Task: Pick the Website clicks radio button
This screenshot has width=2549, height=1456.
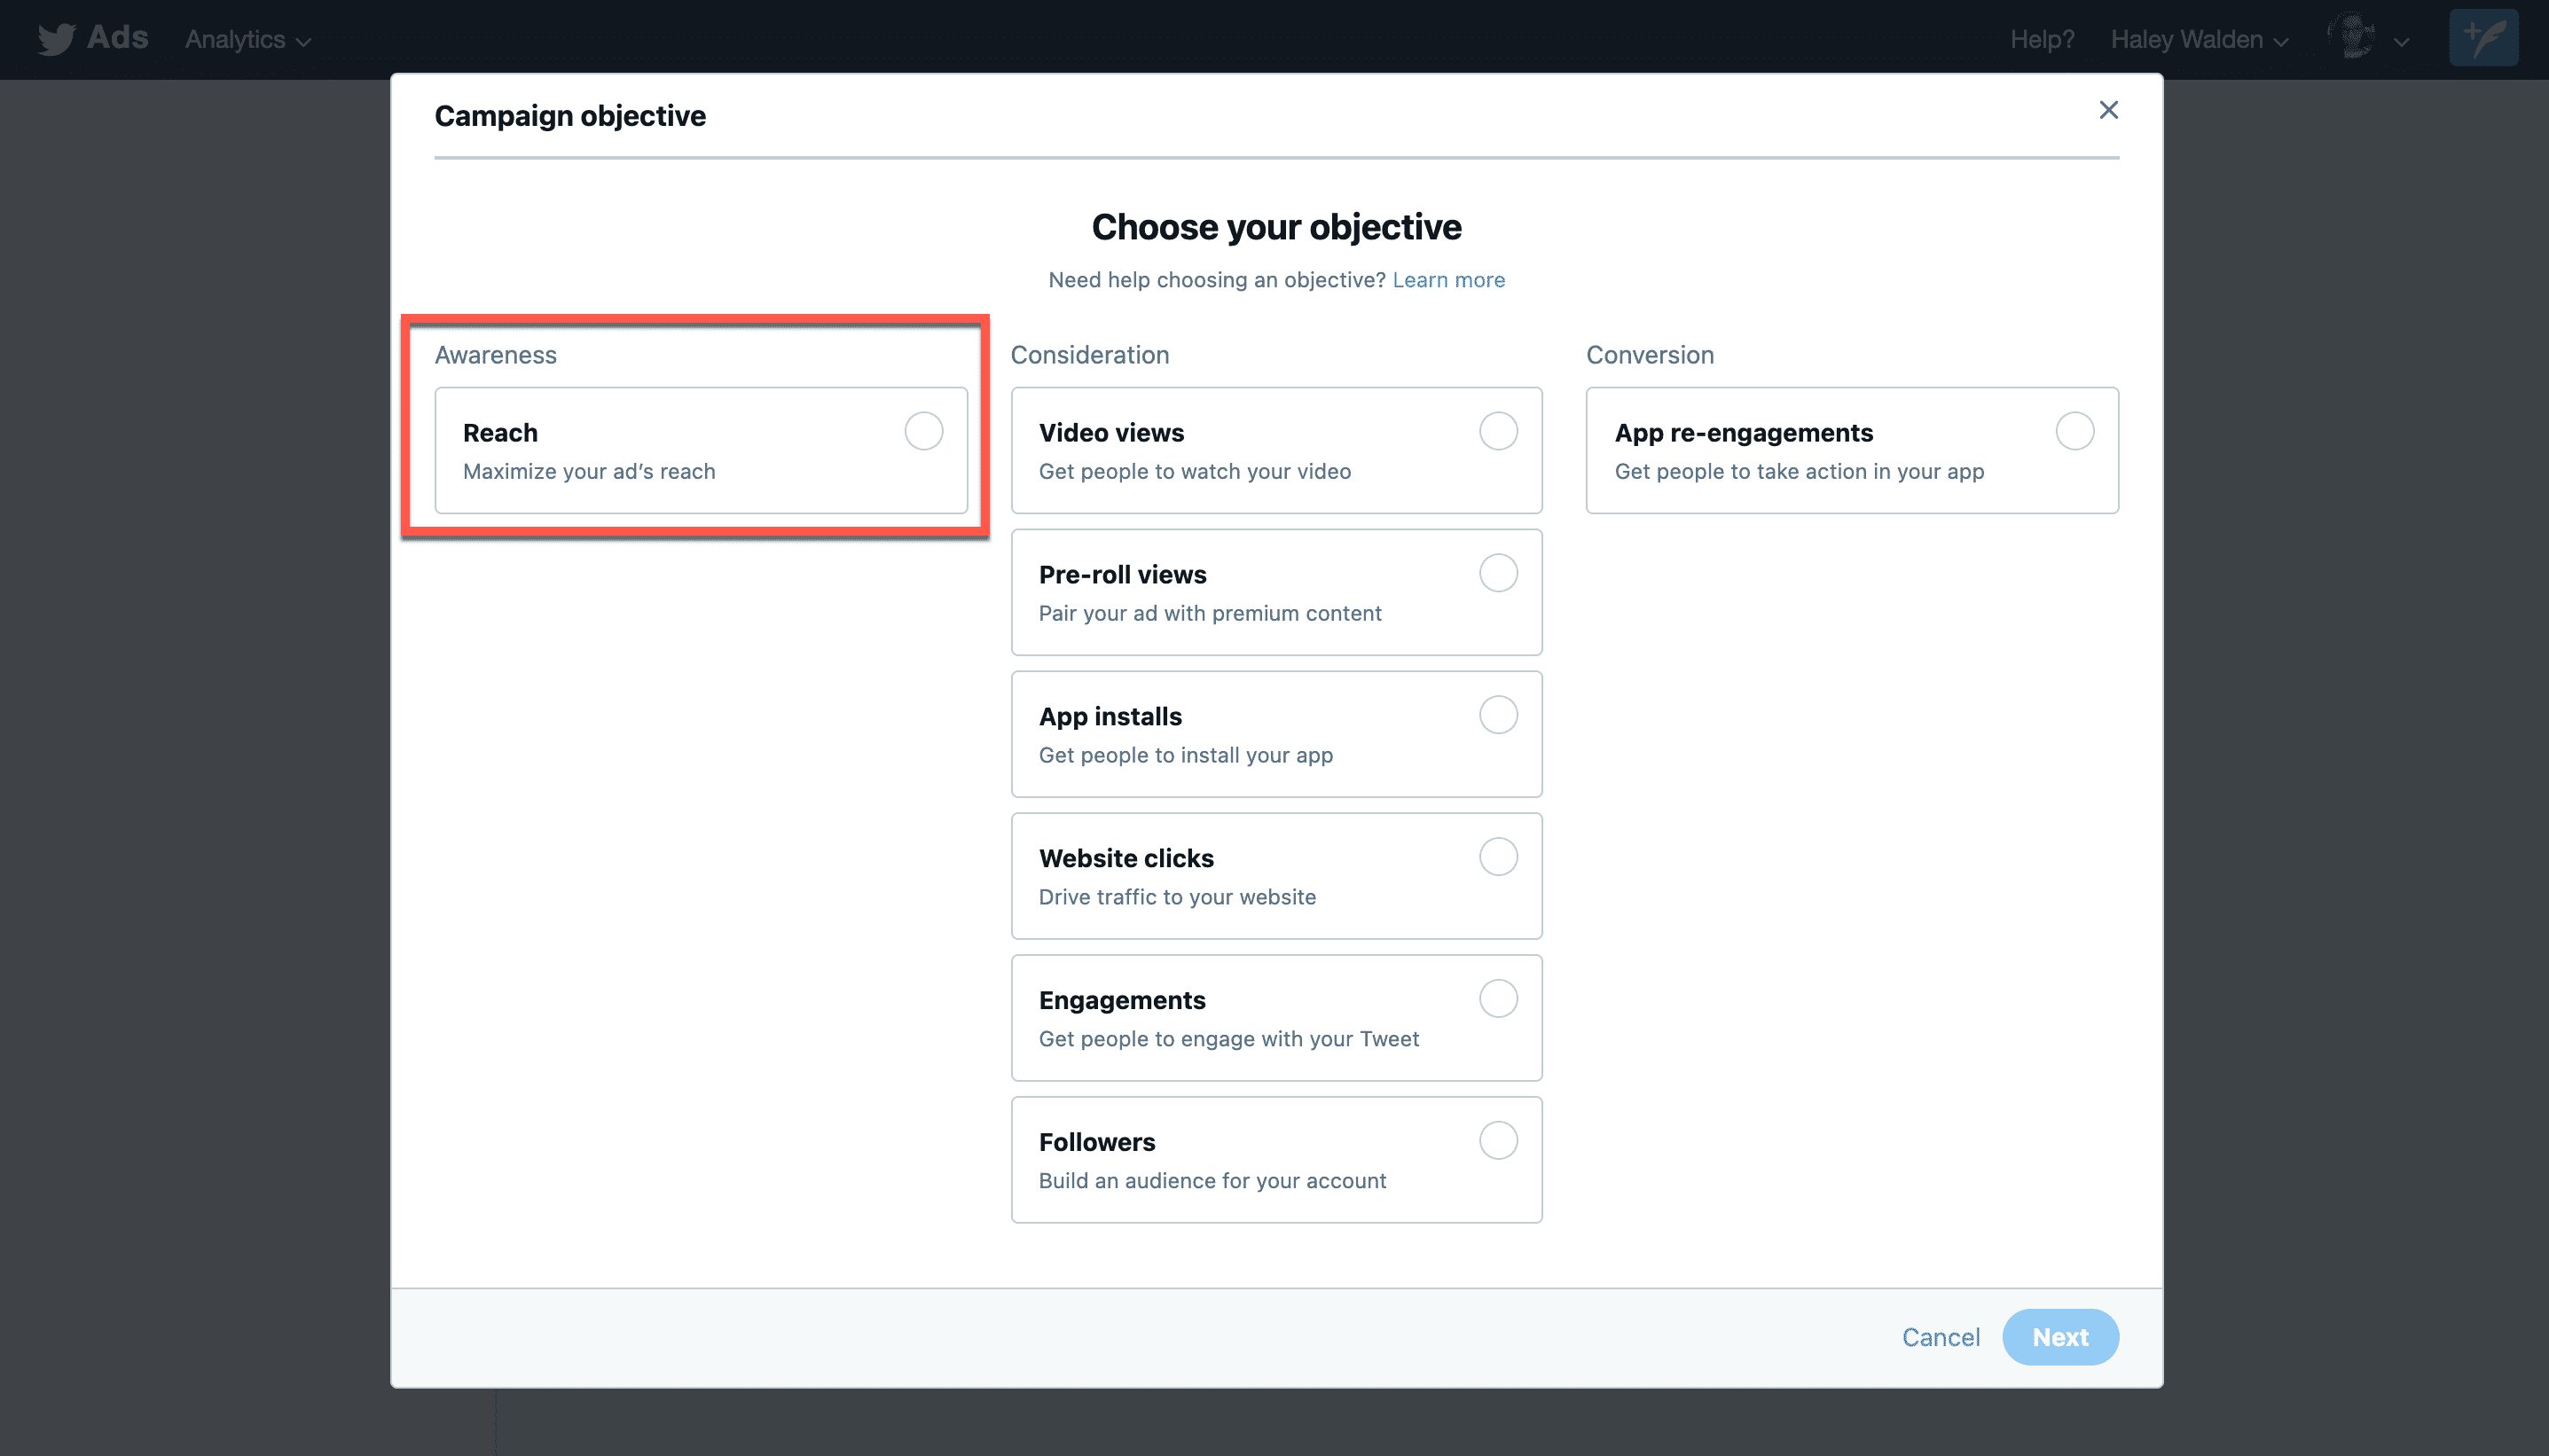Action: (x=1498, y=857)
